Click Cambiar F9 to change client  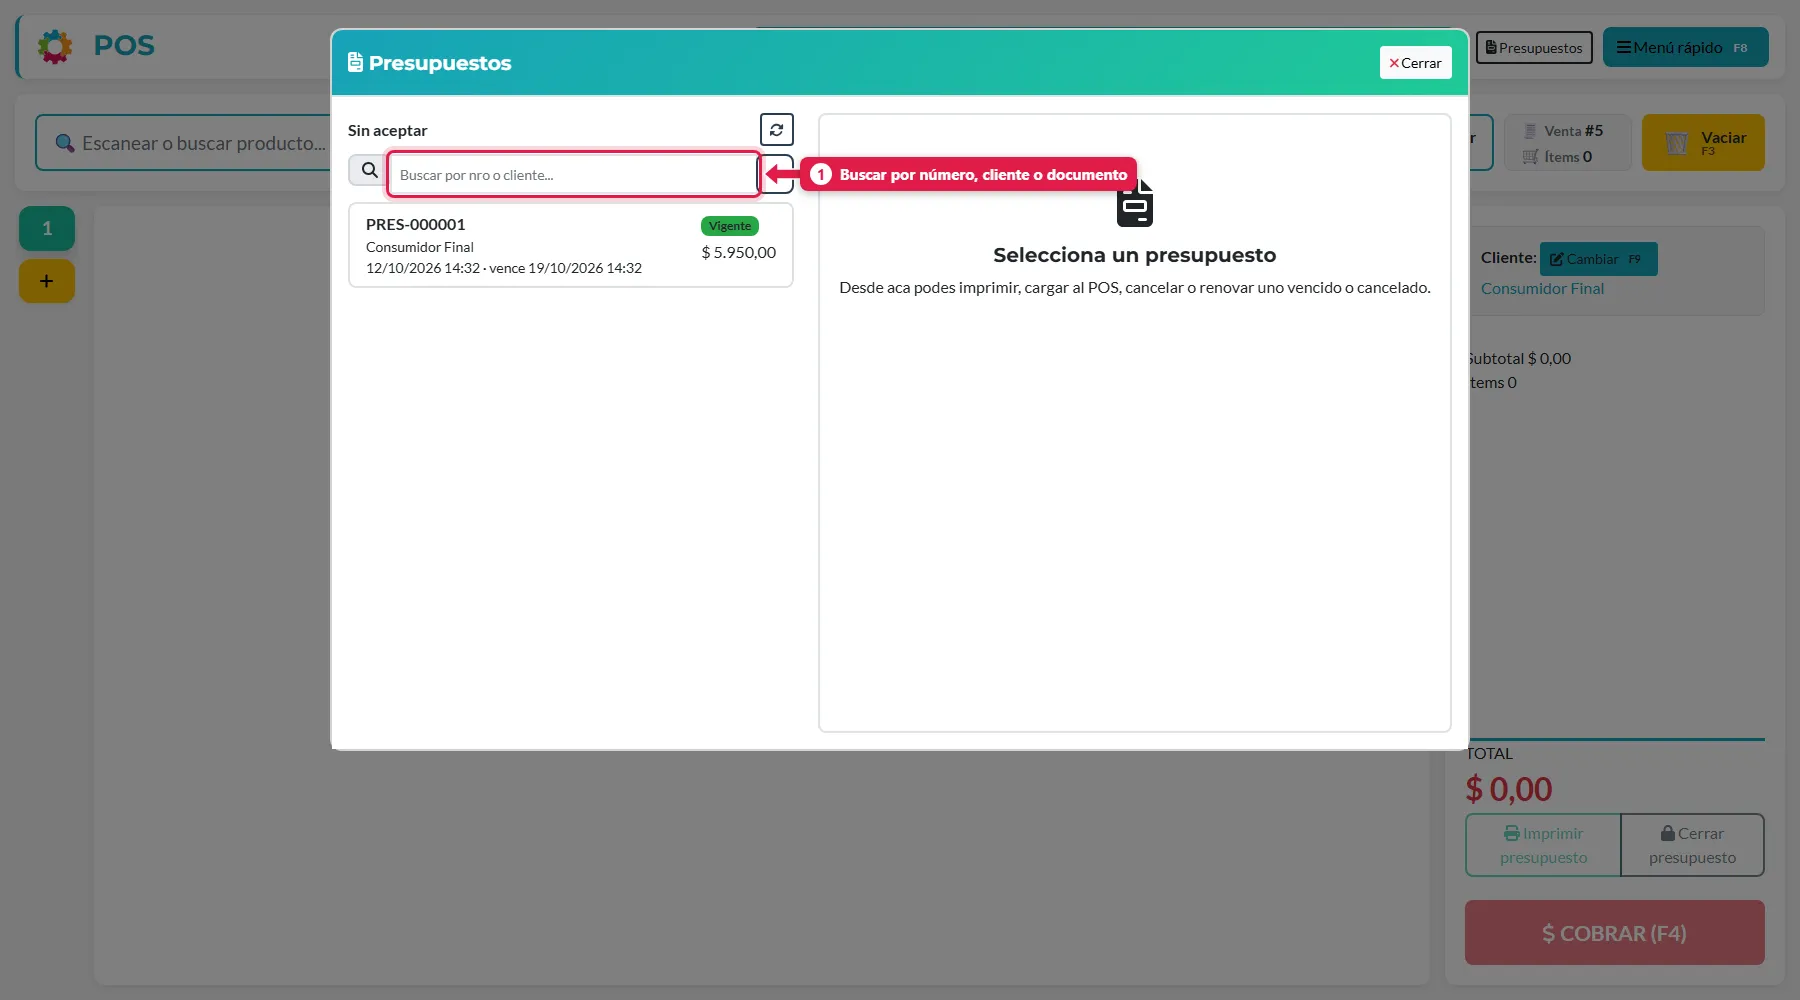click(x=1598, y=259)
